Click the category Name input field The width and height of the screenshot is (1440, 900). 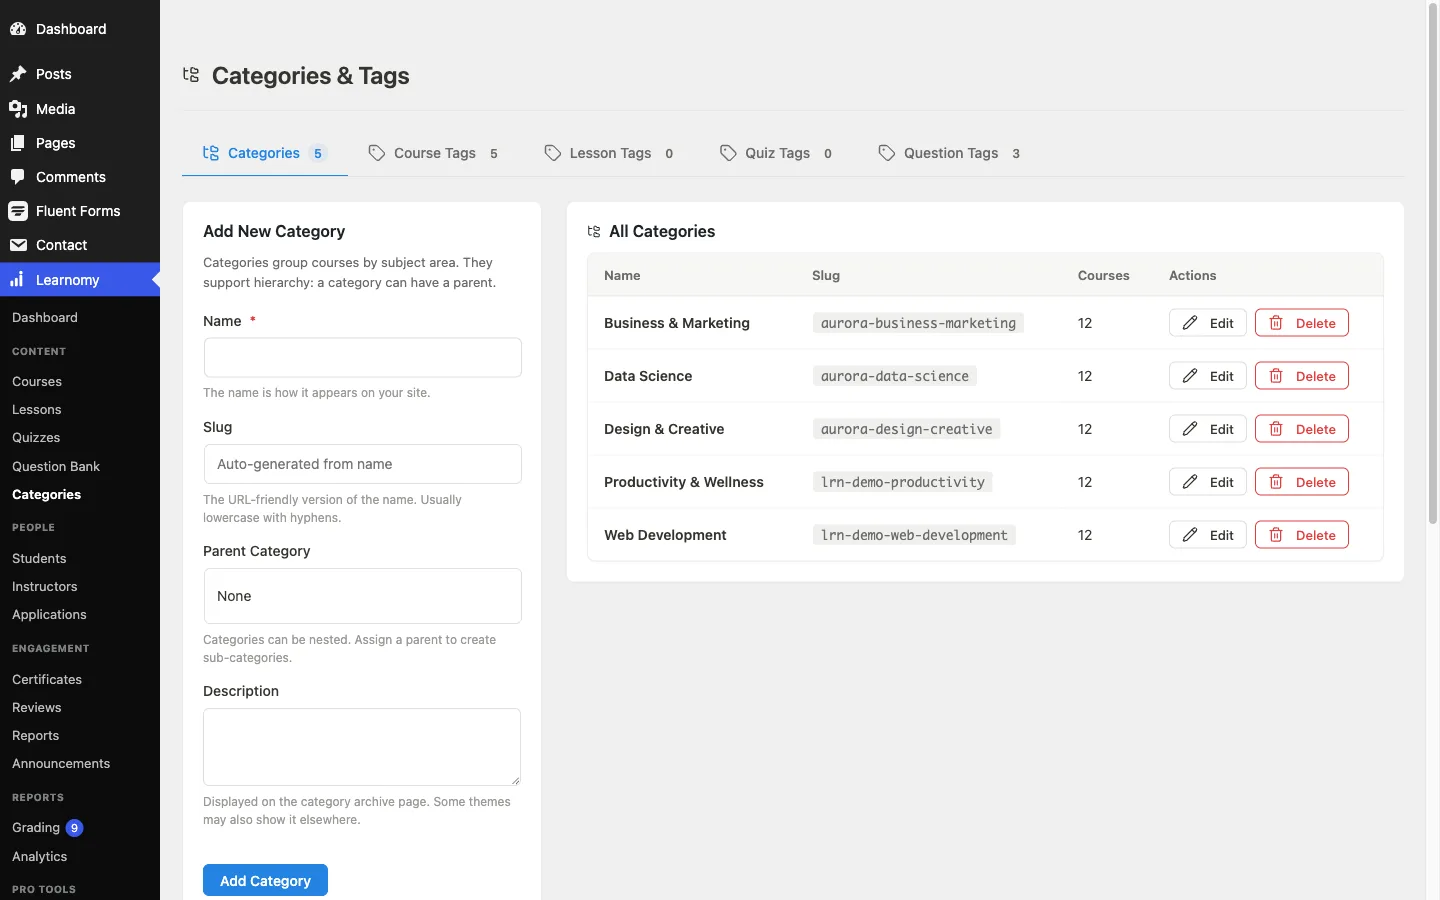pos(362,357)
